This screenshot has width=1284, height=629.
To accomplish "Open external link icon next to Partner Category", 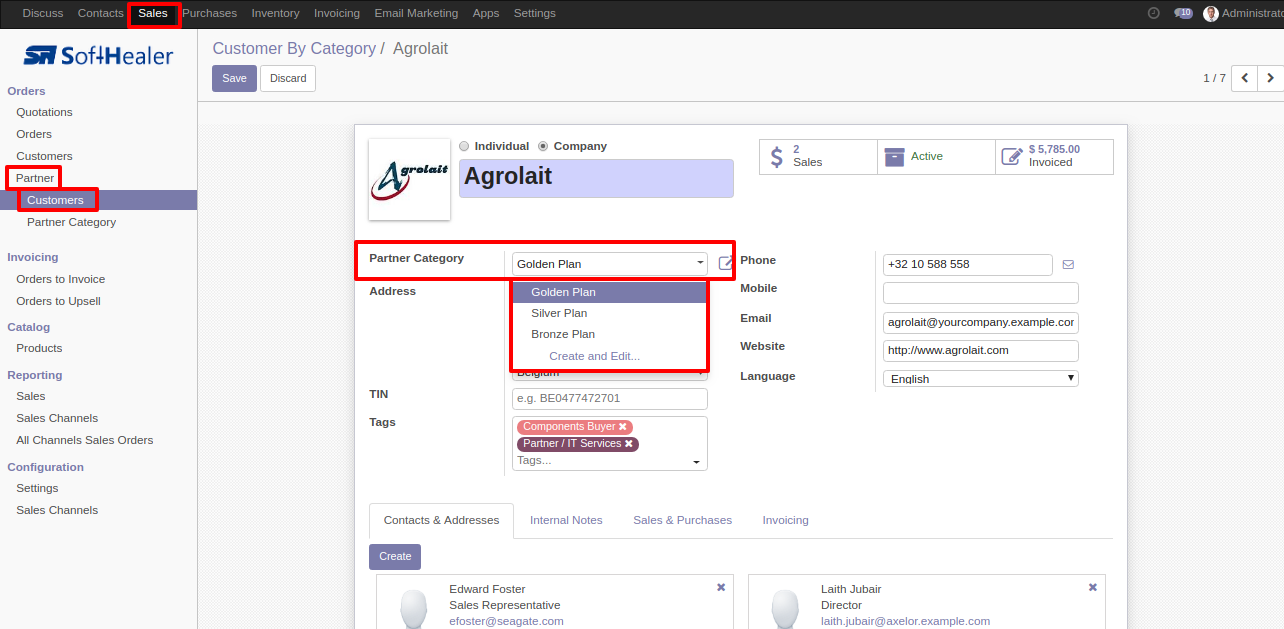I will pos(726,264).
